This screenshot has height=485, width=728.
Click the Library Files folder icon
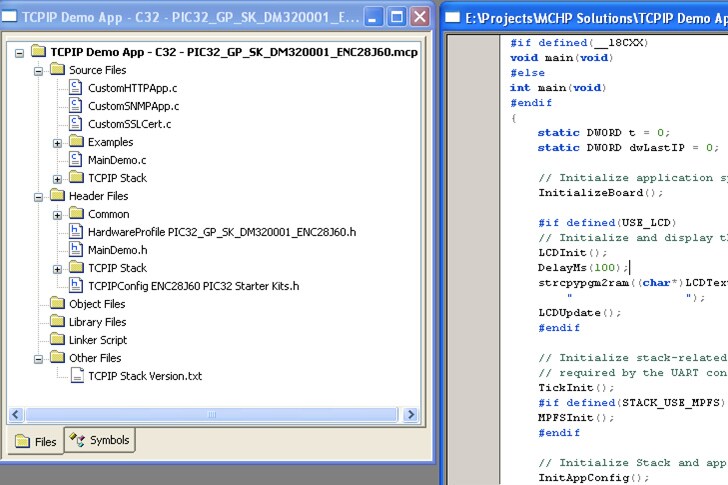[x=58, y=321]
